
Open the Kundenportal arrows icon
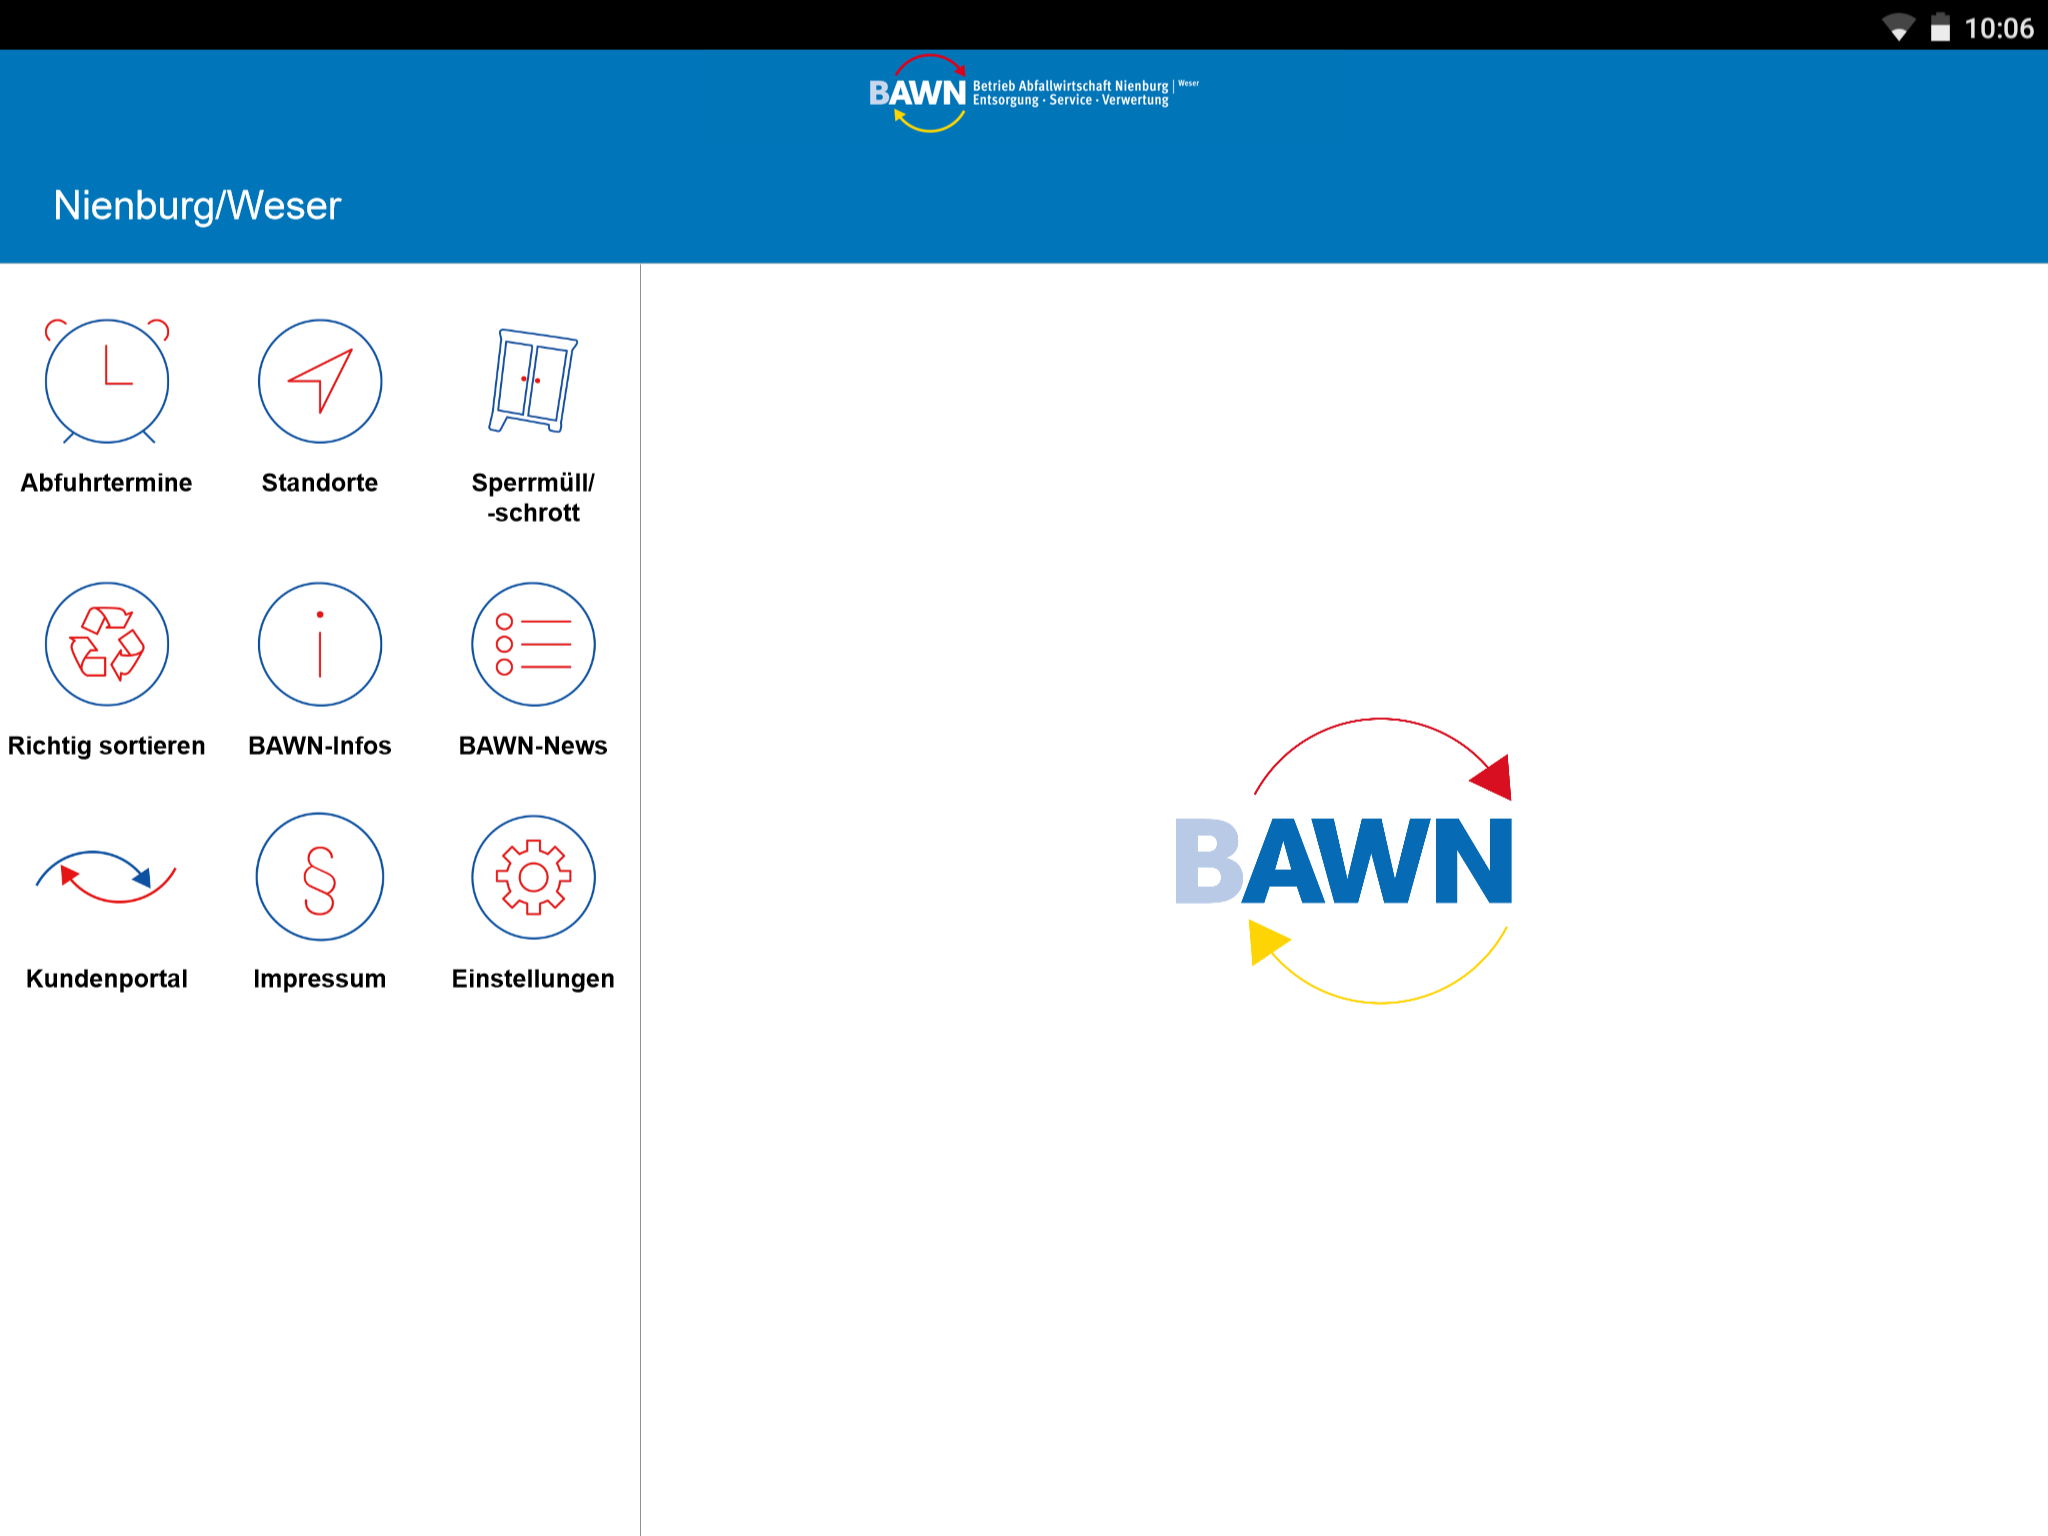pyautogui.click(x=107, y=877)
